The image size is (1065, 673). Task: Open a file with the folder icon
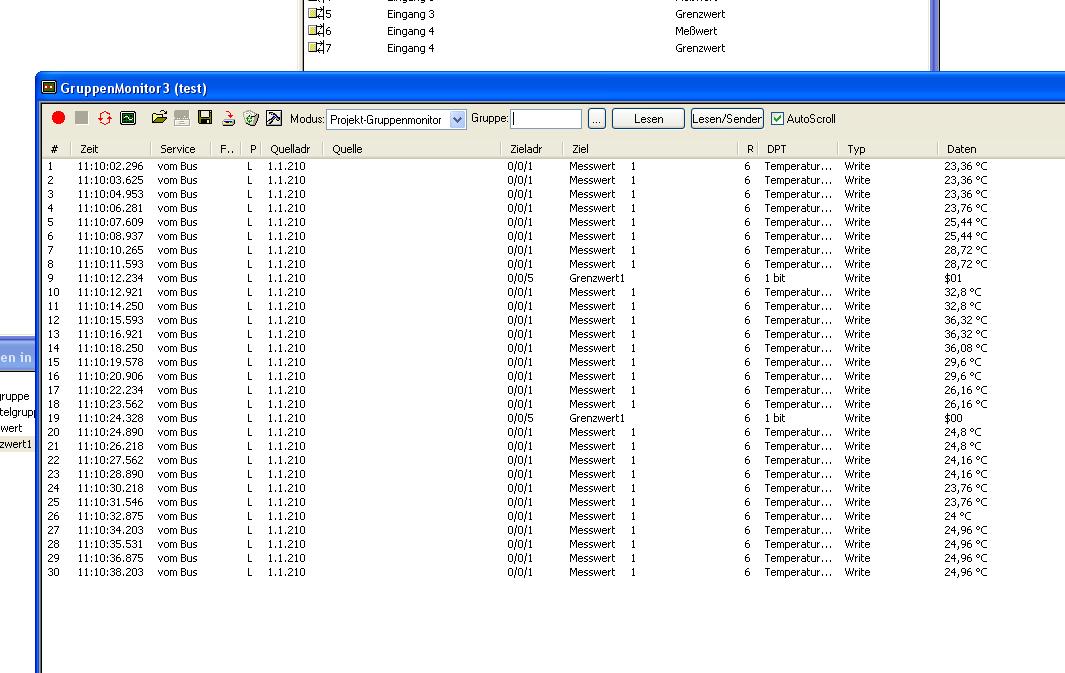tap(159, 118)
